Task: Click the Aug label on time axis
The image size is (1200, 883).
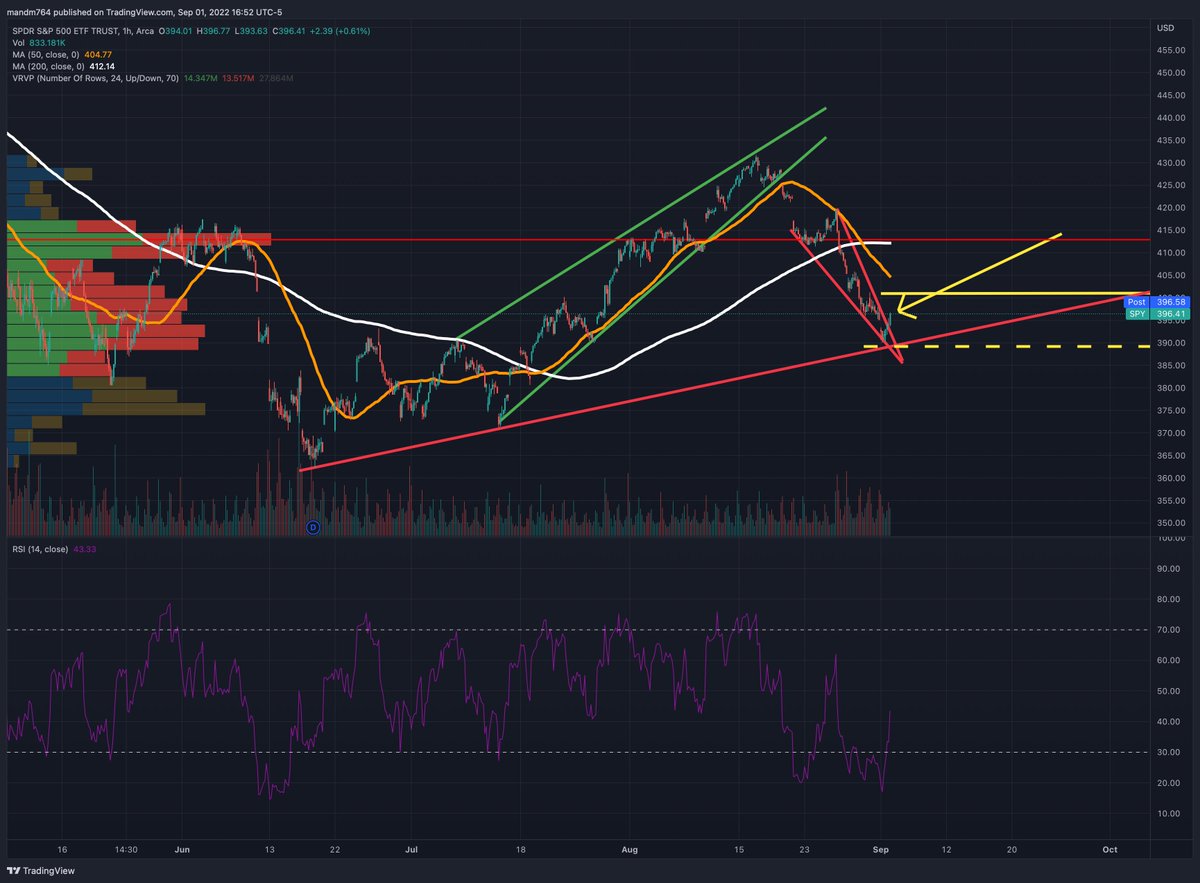Action: 629,848
